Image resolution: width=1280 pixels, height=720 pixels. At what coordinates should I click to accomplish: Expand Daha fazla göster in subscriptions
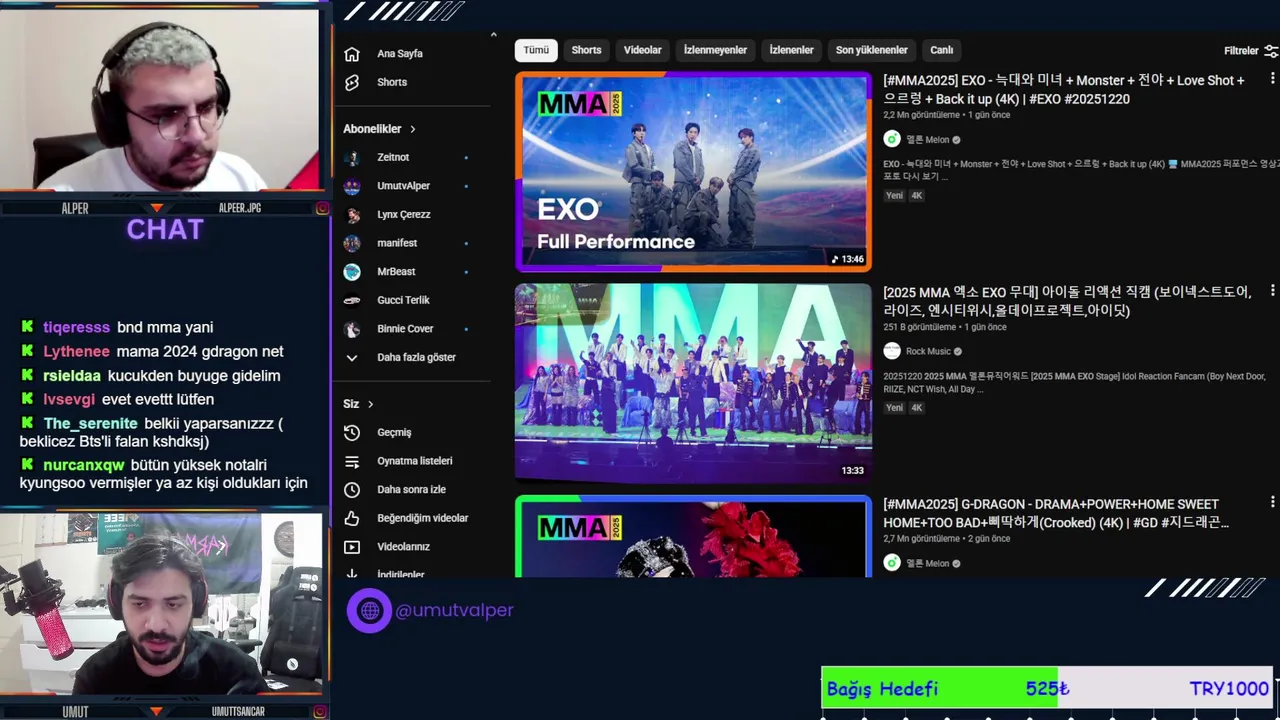(x=404, y=357)
